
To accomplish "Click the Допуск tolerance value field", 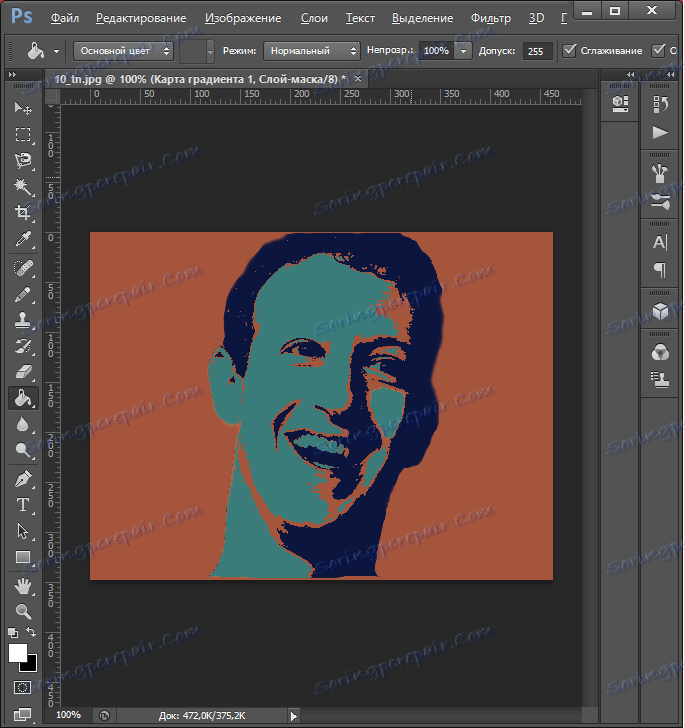I will pos(537,50).
